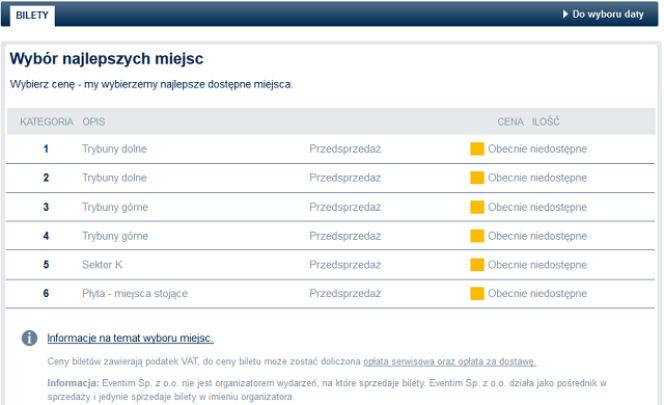Image resolution: width=664 pixels, height=405 pixels.
Task: Click yellow status swatch in category 1 row
Action: click(477, 149)
